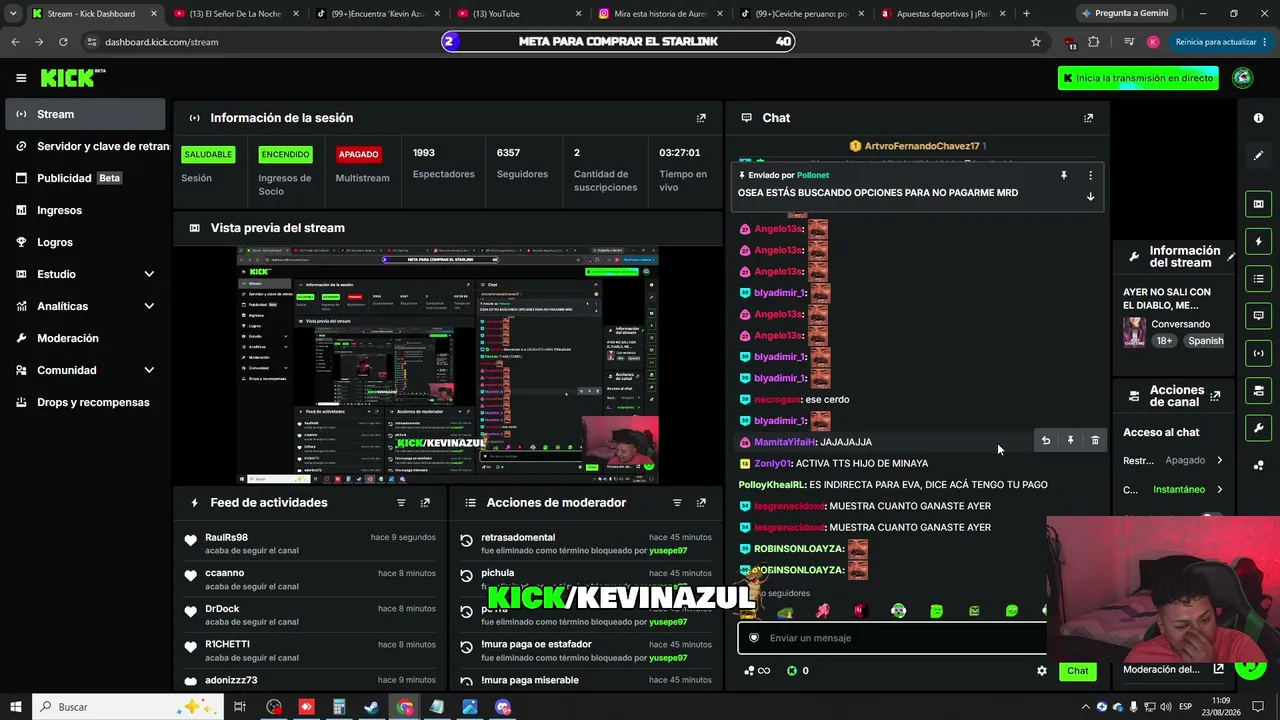
Task: Open the Restringido chat access setting
Action: 1173,461
